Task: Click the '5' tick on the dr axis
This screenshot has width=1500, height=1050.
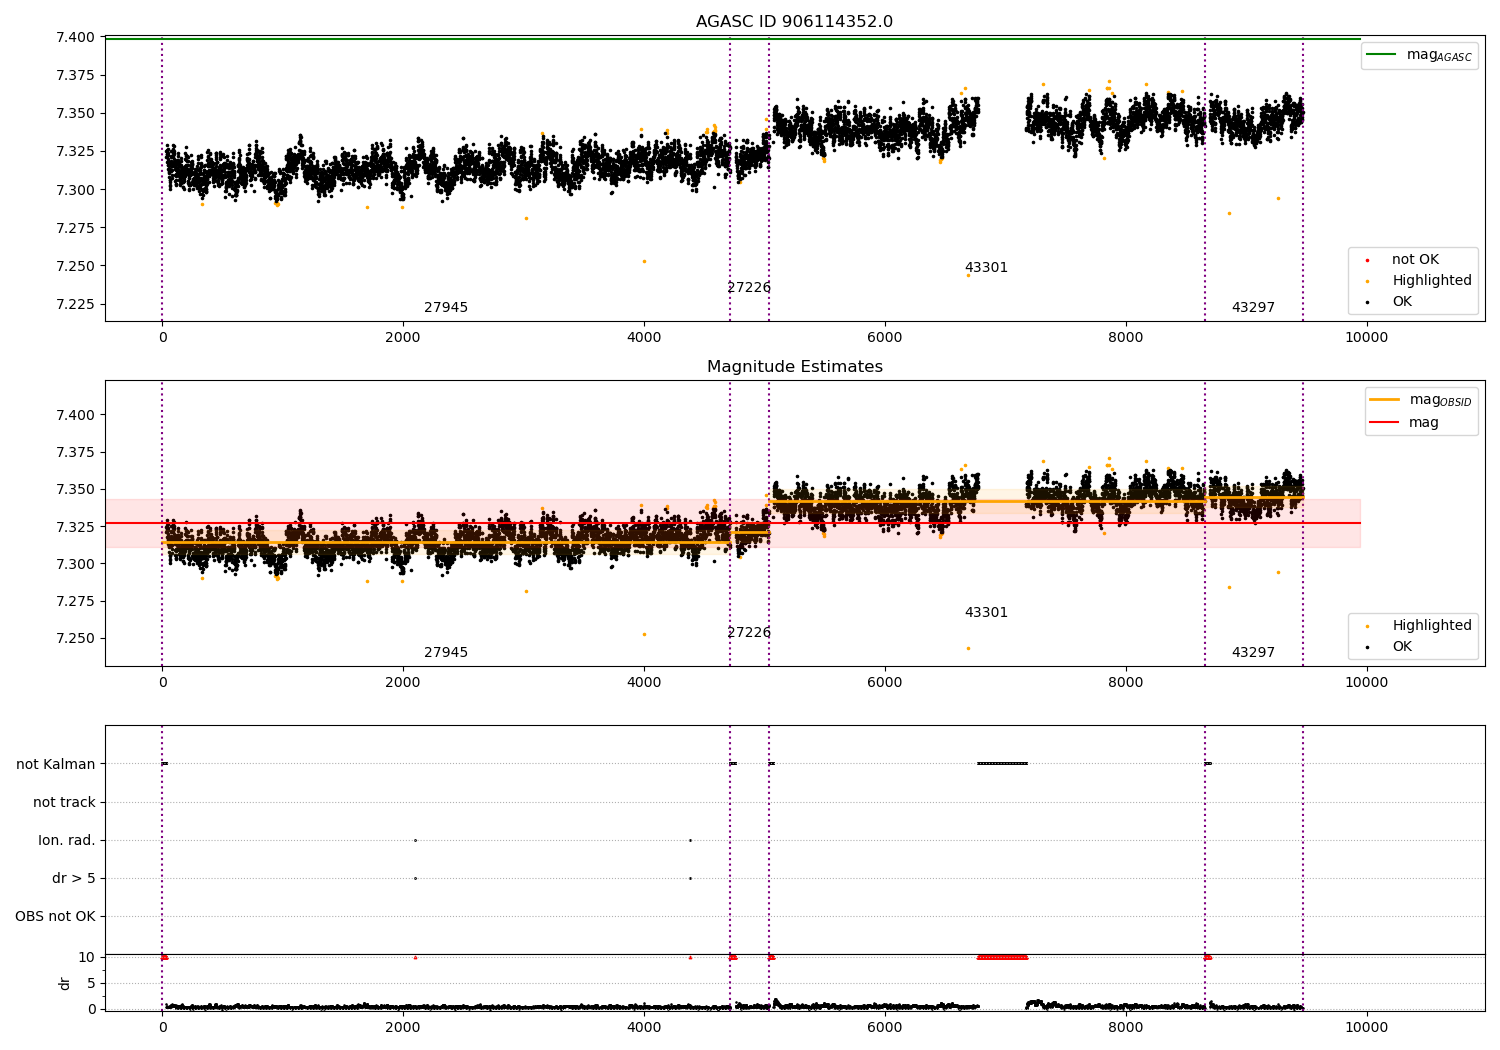Action: click(x=91, y=983)
